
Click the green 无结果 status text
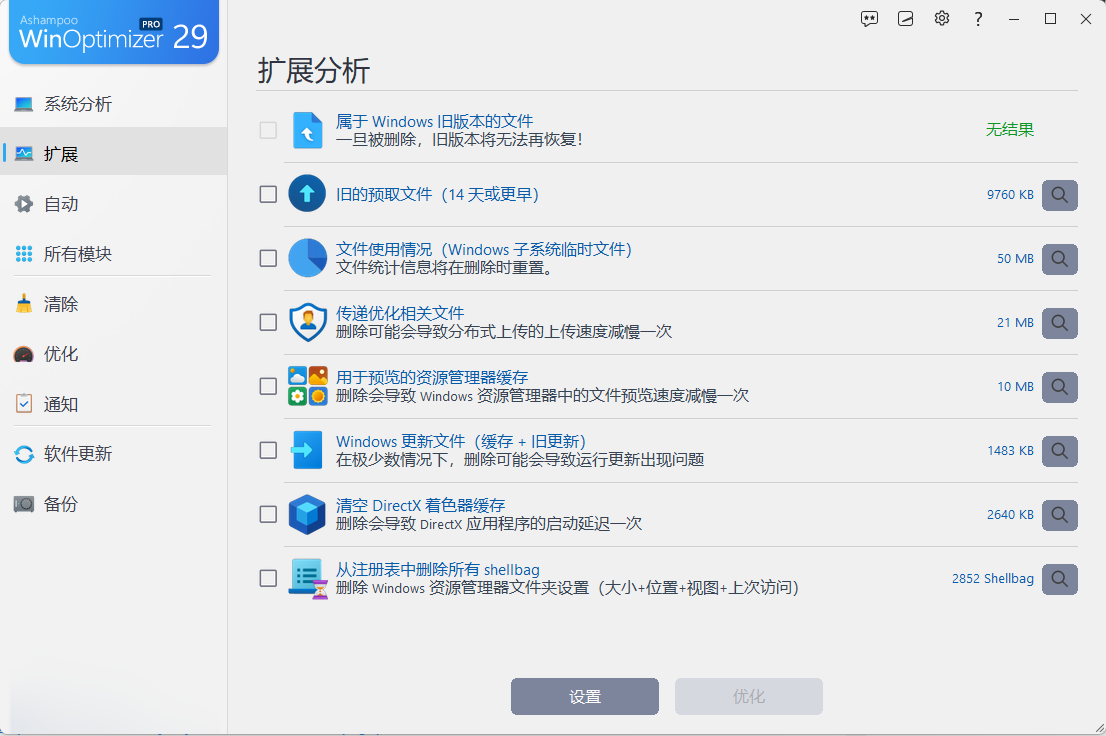[1009, 129]
